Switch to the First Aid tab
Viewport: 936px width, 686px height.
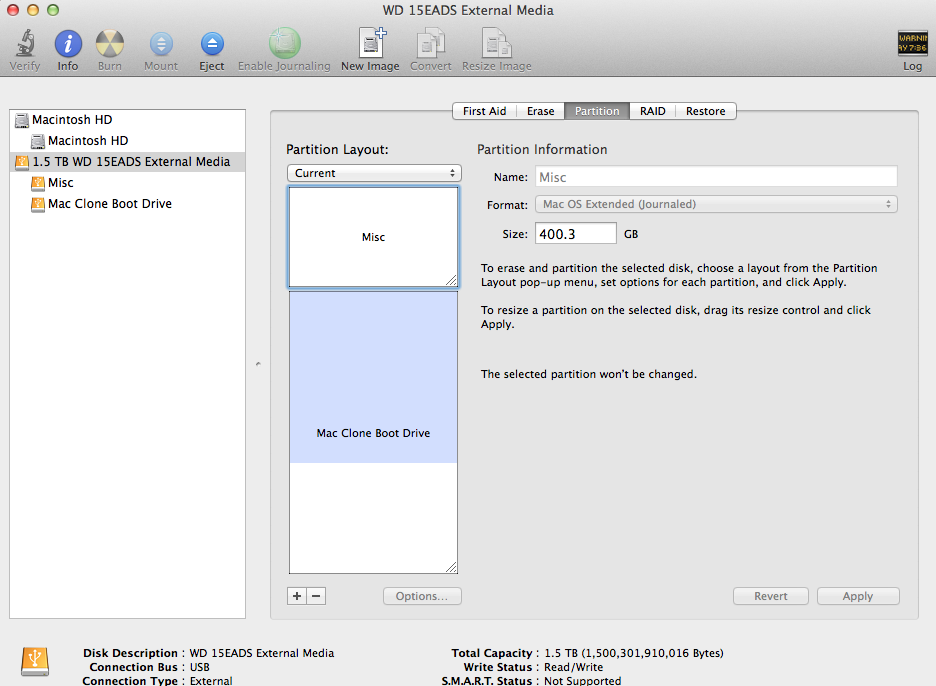(x=484, y=111)
